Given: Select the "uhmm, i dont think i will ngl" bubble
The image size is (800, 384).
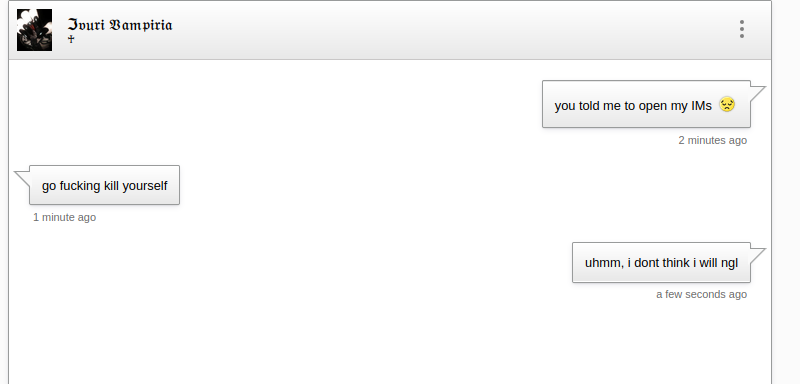Looking at the screenshot, I should point(661,263).
